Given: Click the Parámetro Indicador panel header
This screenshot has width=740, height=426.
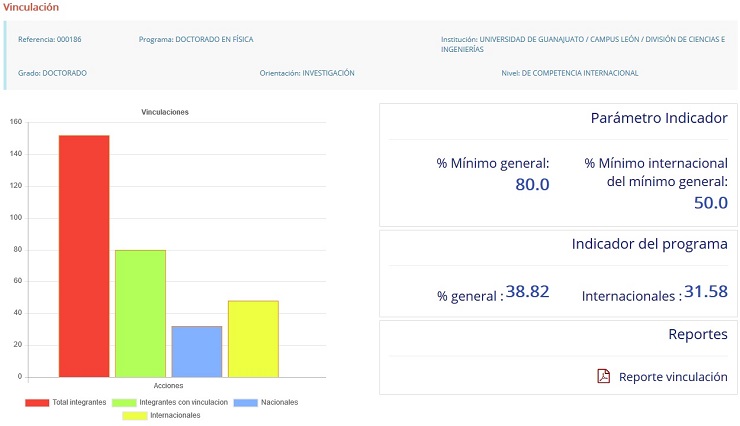Looking at the screenshot, I should (658, 118).
